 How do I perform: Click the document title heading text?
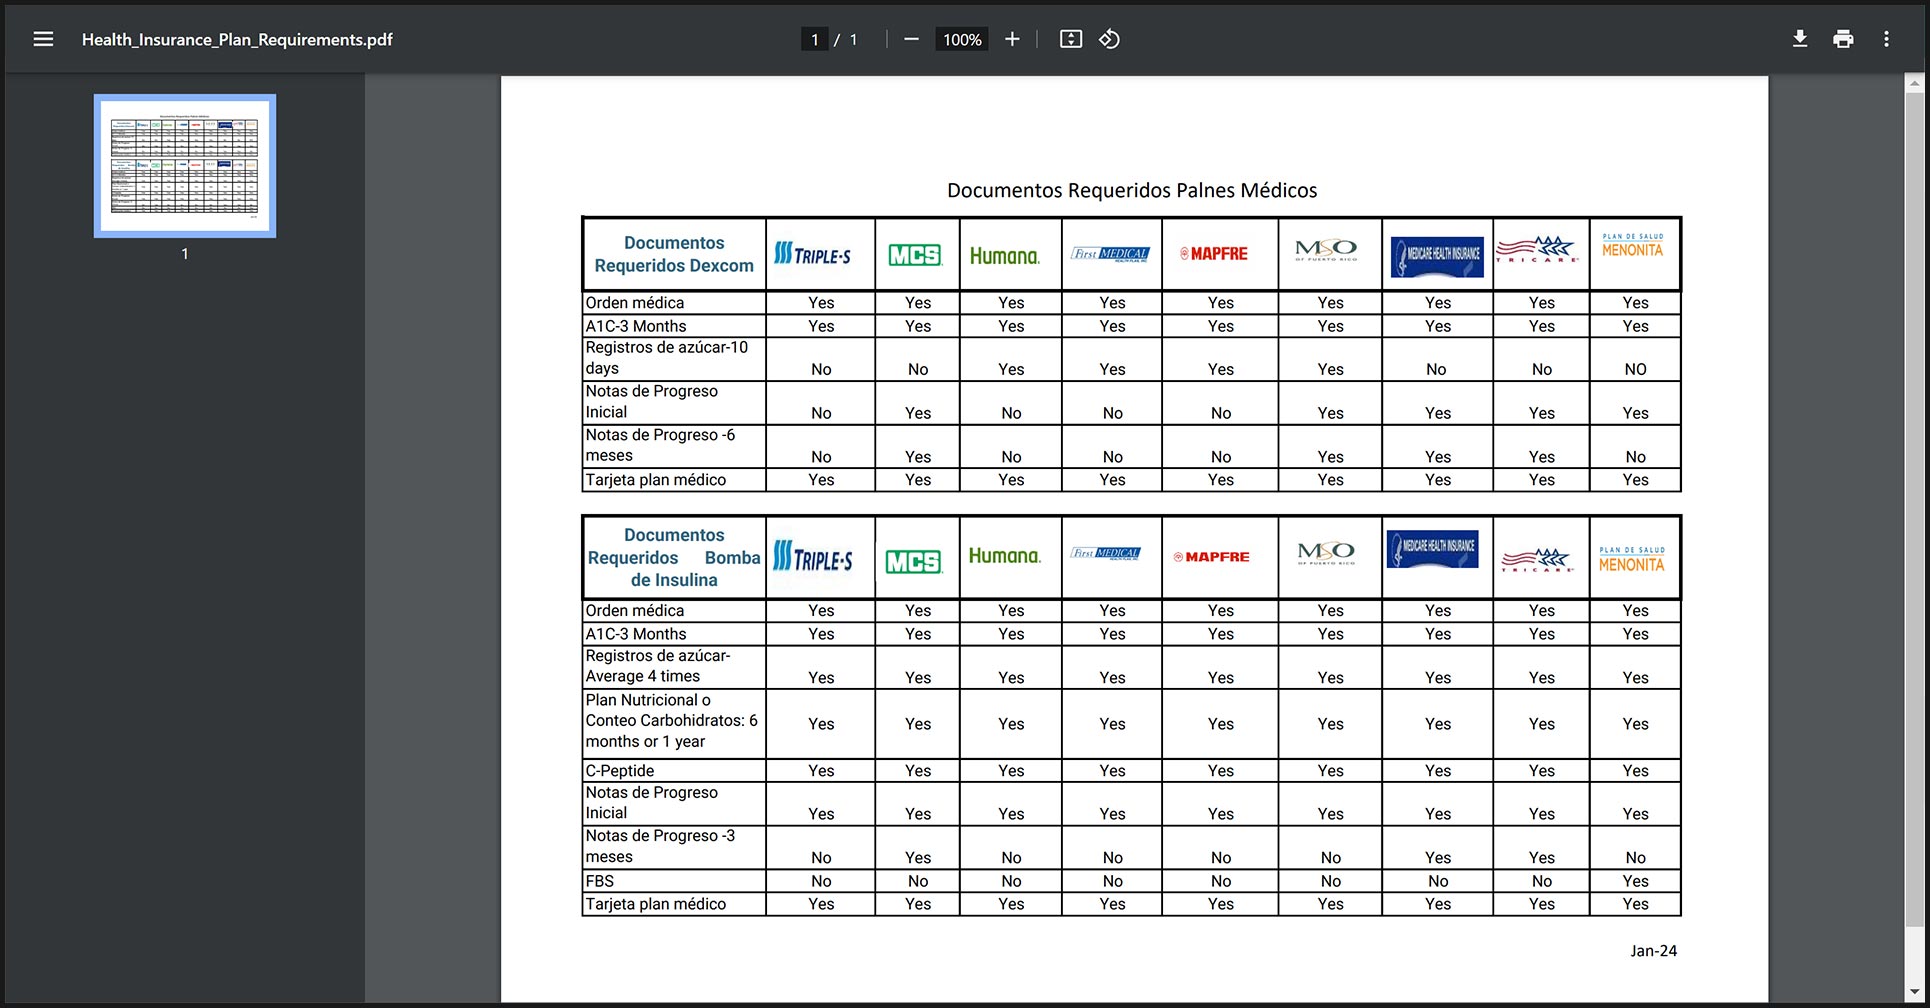(1131, 190)
